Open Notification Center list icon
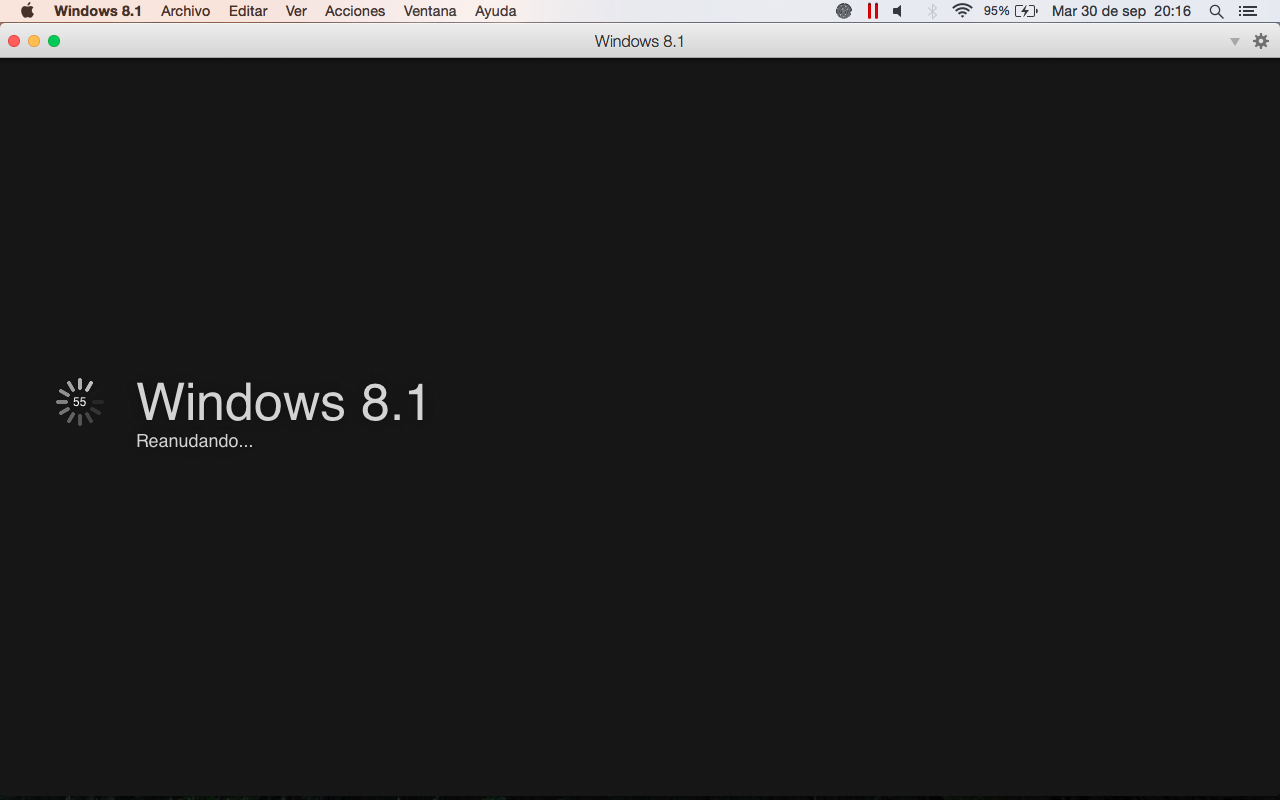 [x=1247, y=11]
